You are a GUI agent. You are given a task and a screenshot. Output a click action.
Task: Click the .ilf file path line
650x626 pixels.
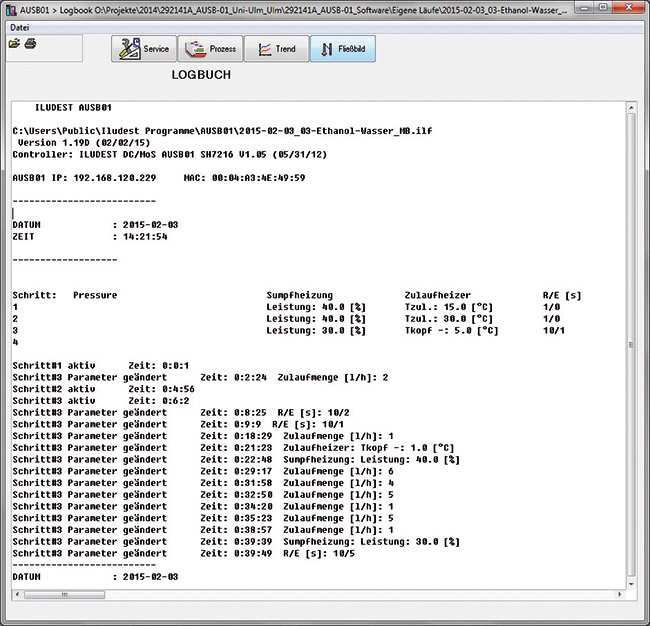click(222, 131)
